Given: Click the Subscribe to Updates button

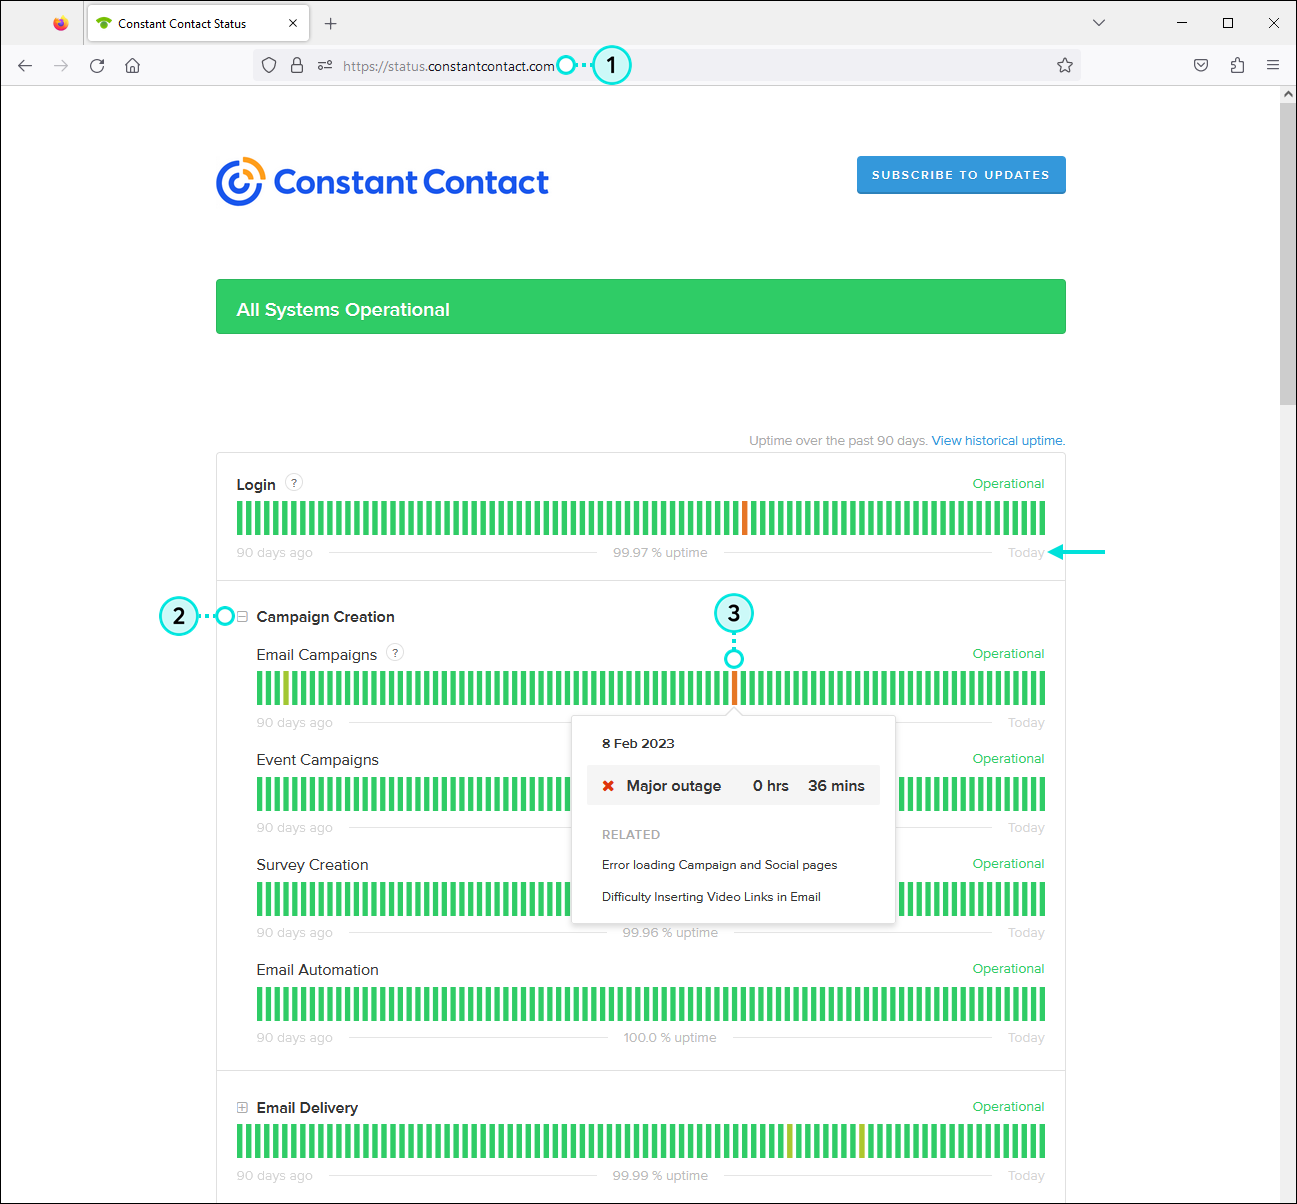Looking at the screenshot, I should click(961, 175).
